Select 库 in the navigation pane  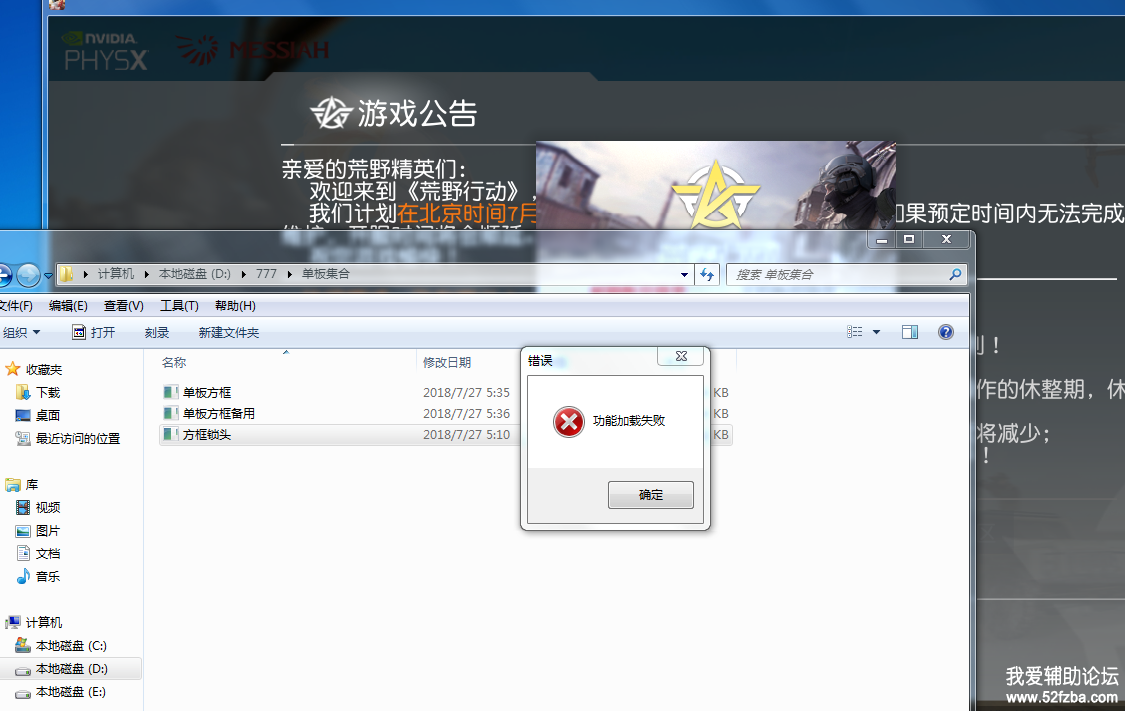tap(32, 484)
